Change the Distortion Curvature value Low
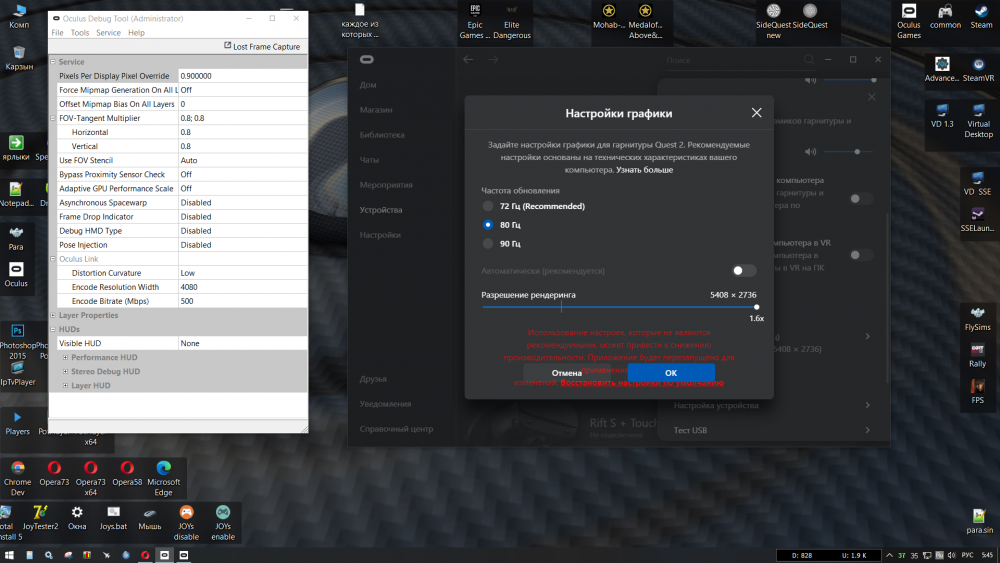This screenshot has width=1000, height=563. [242, 273]
